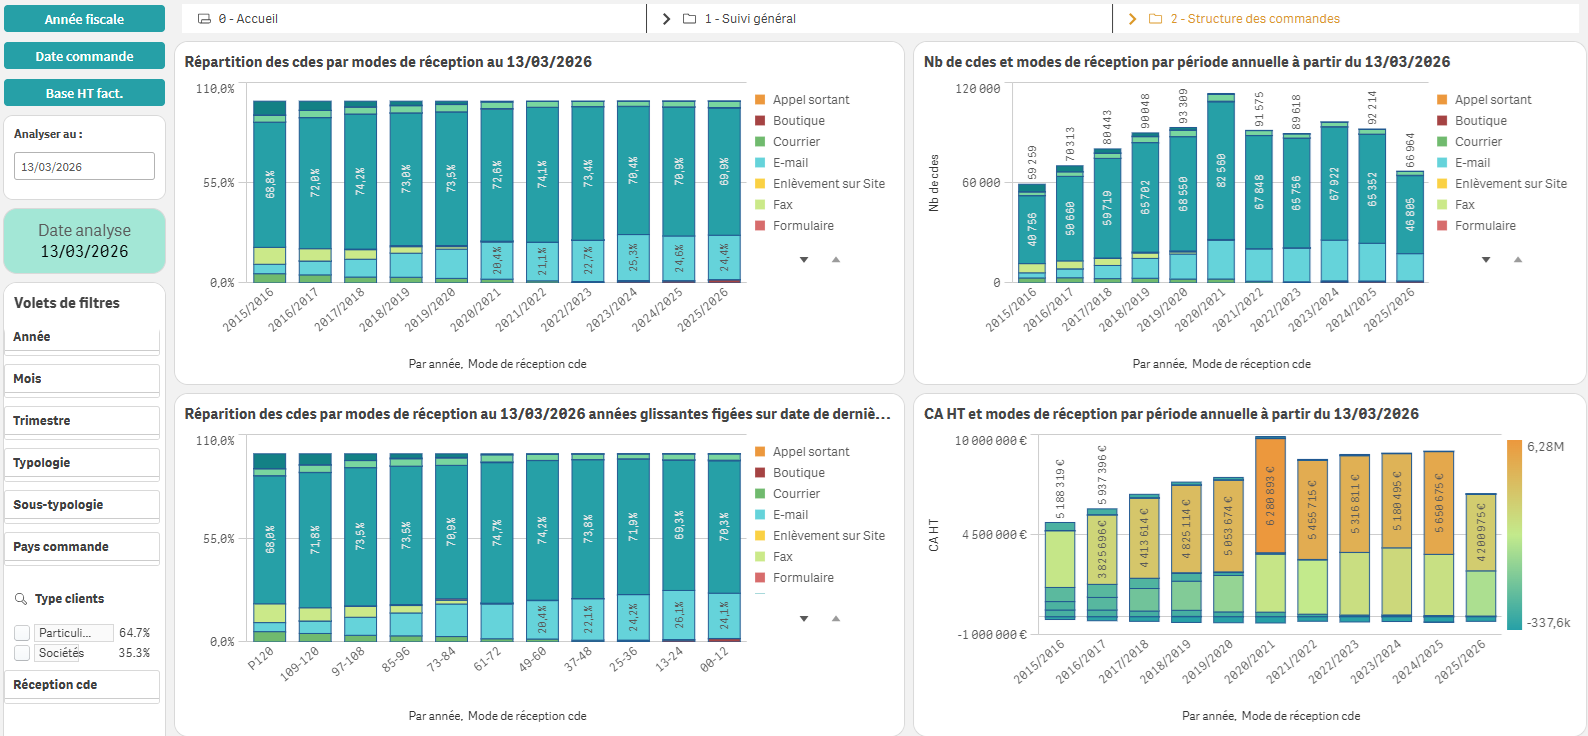Viewport: 1588px width, 736px height.
Task: Open the Sous-typologie filter pane
Action: pyautogui.click(x=84, y=506)
